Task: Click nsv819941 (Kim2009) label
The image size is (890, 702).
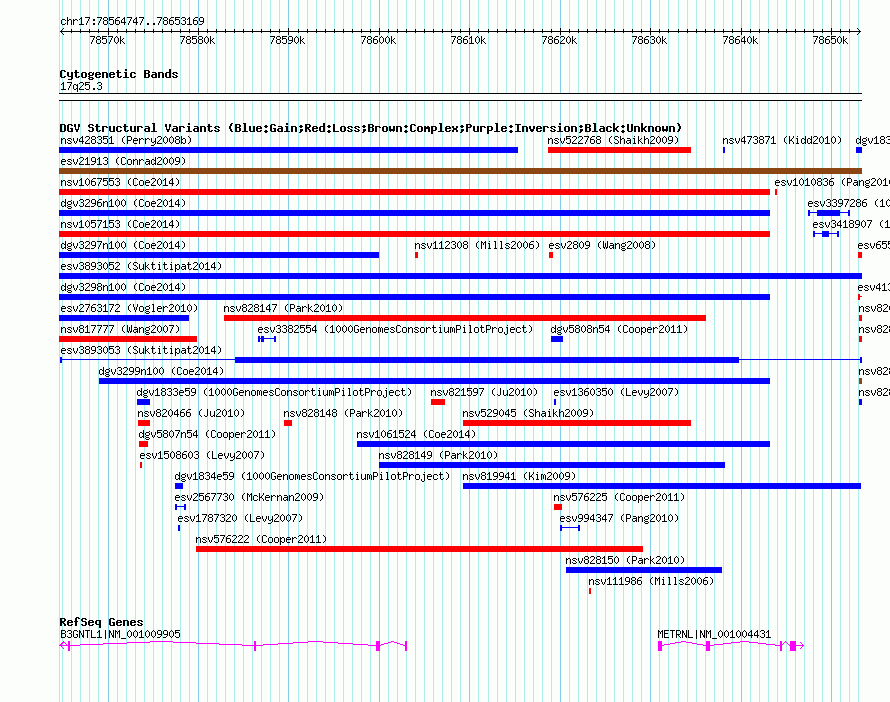Action: pos(519,476)
